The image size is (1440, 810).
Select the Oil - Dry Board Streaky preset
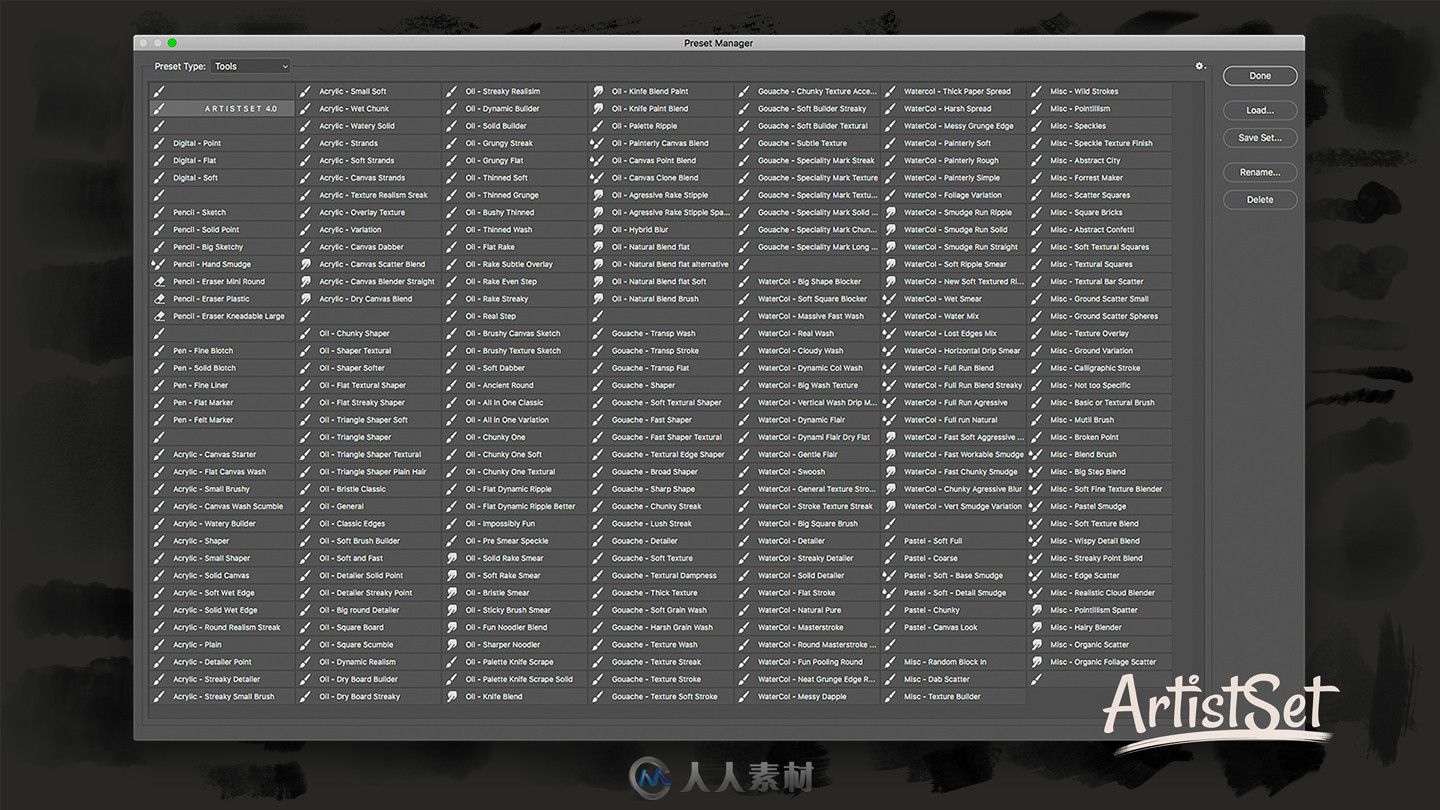(368, 696)
